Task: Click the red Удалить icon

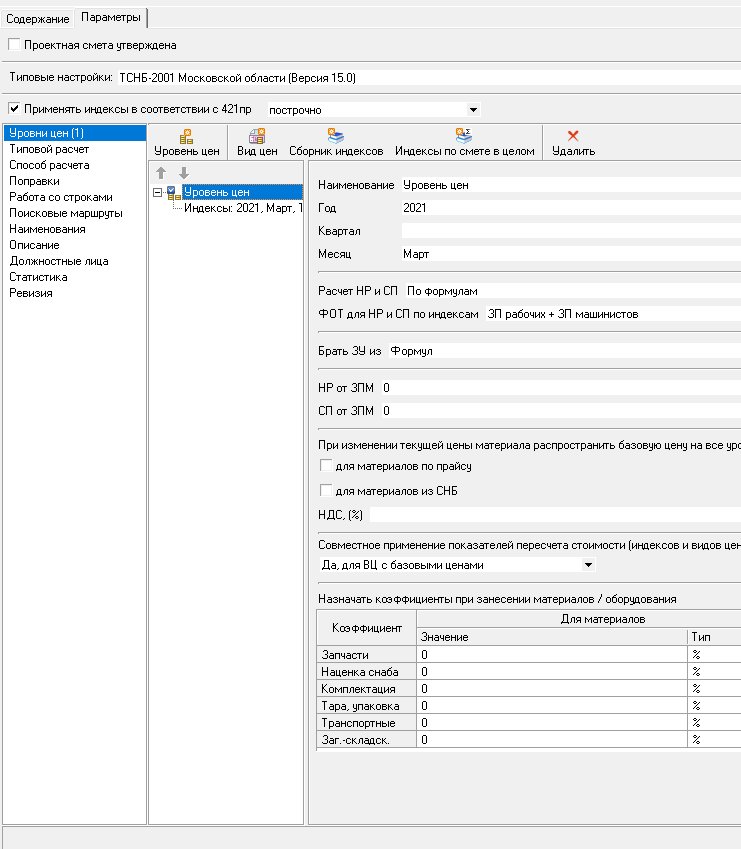Action: [573, 136]
